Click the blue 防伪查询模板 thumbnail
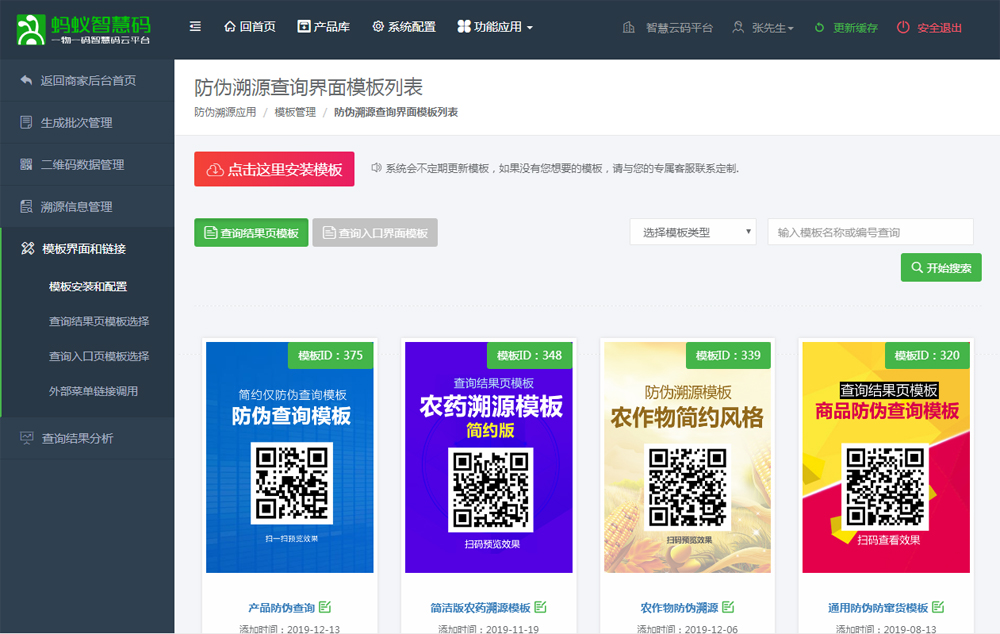The width and height of the screenshot is (1000, 634). 290,457
